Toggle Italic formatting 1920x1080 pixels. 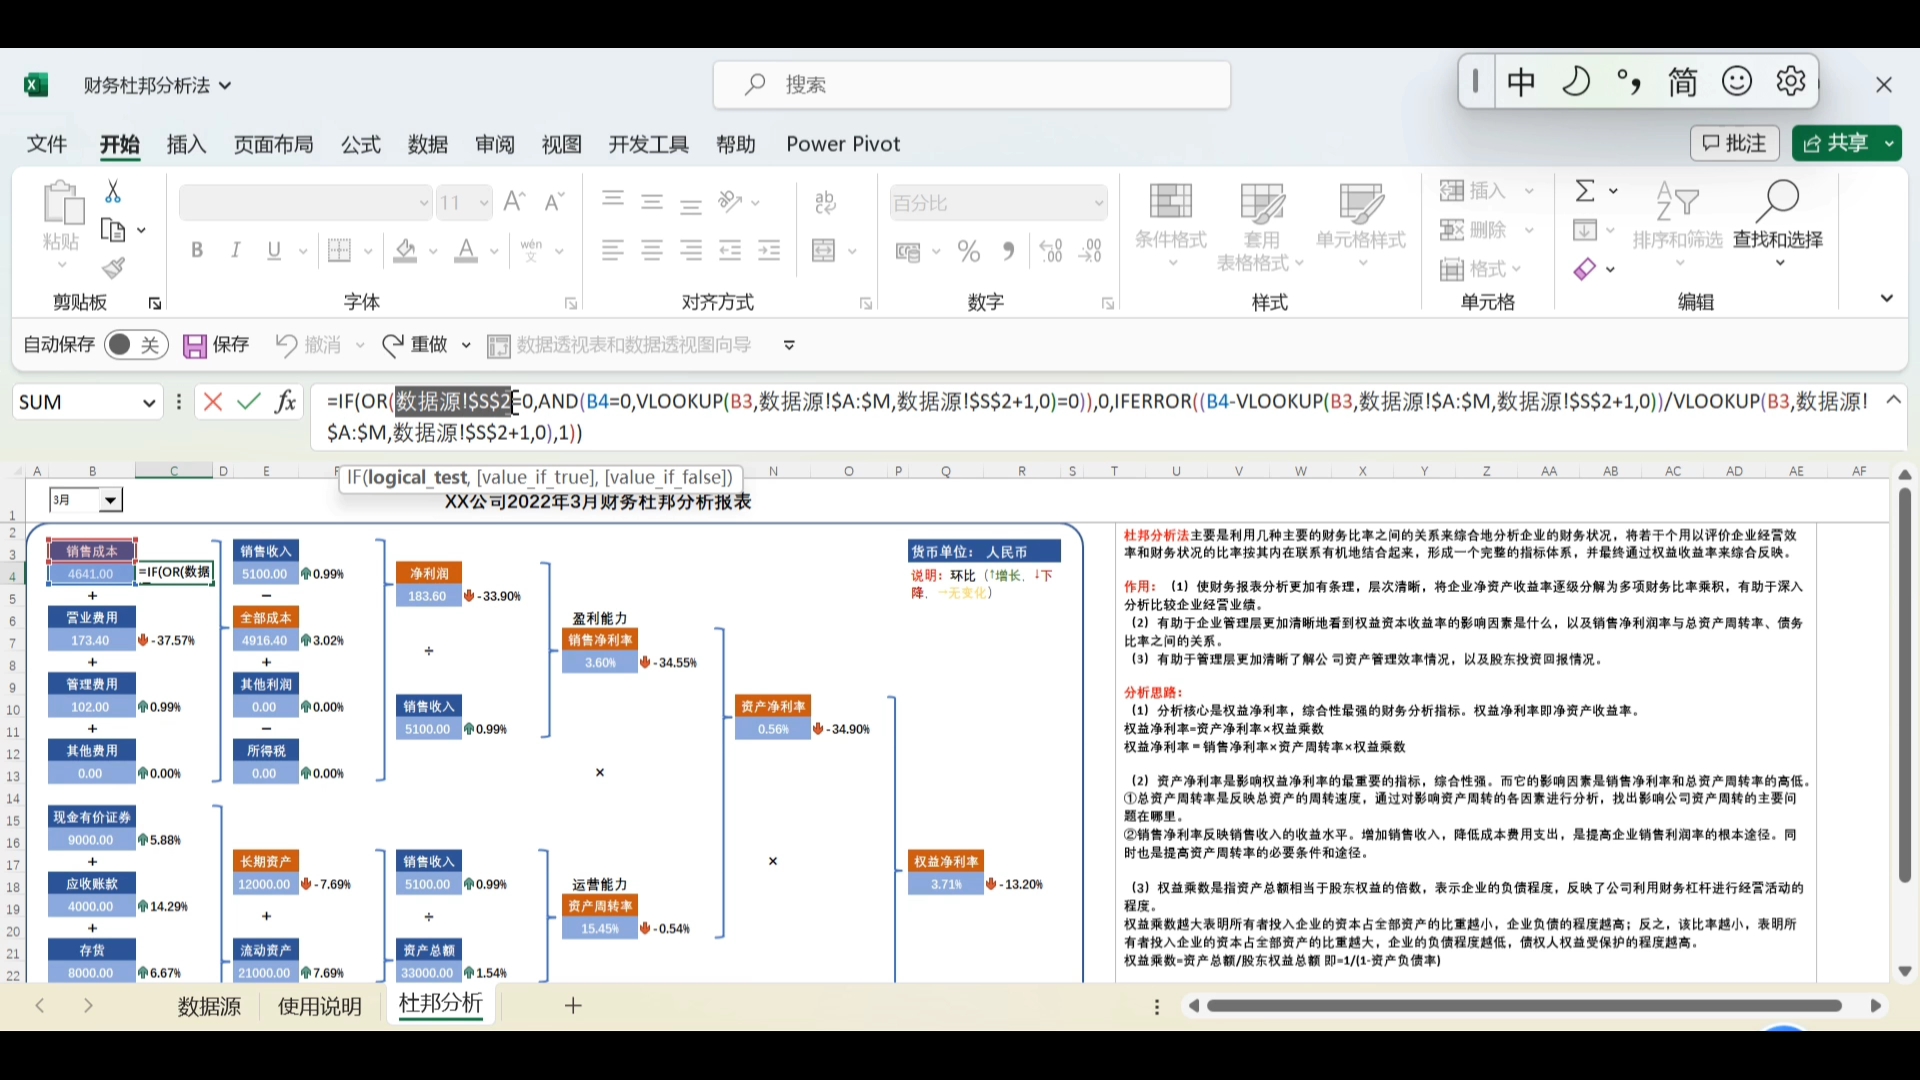click(x=235, y=250)
